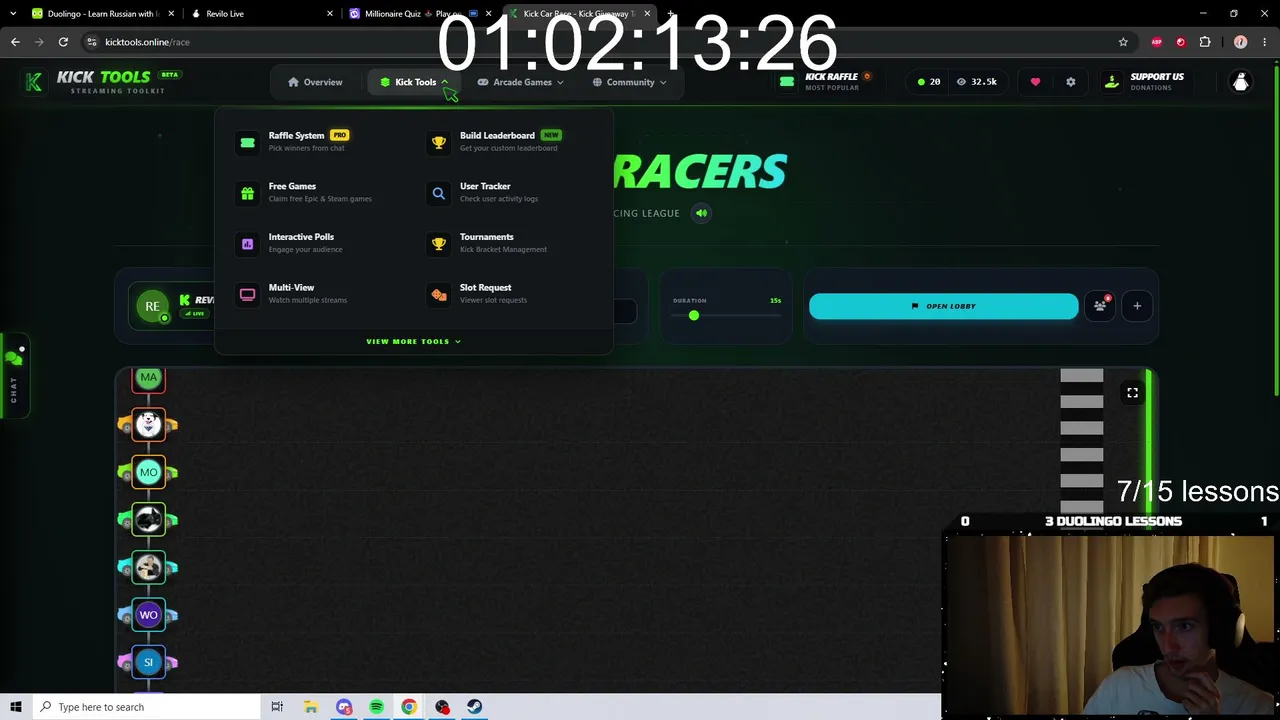Select the SI racer avatar
This screenshot has height=720, width=1280.
[148, 662]
